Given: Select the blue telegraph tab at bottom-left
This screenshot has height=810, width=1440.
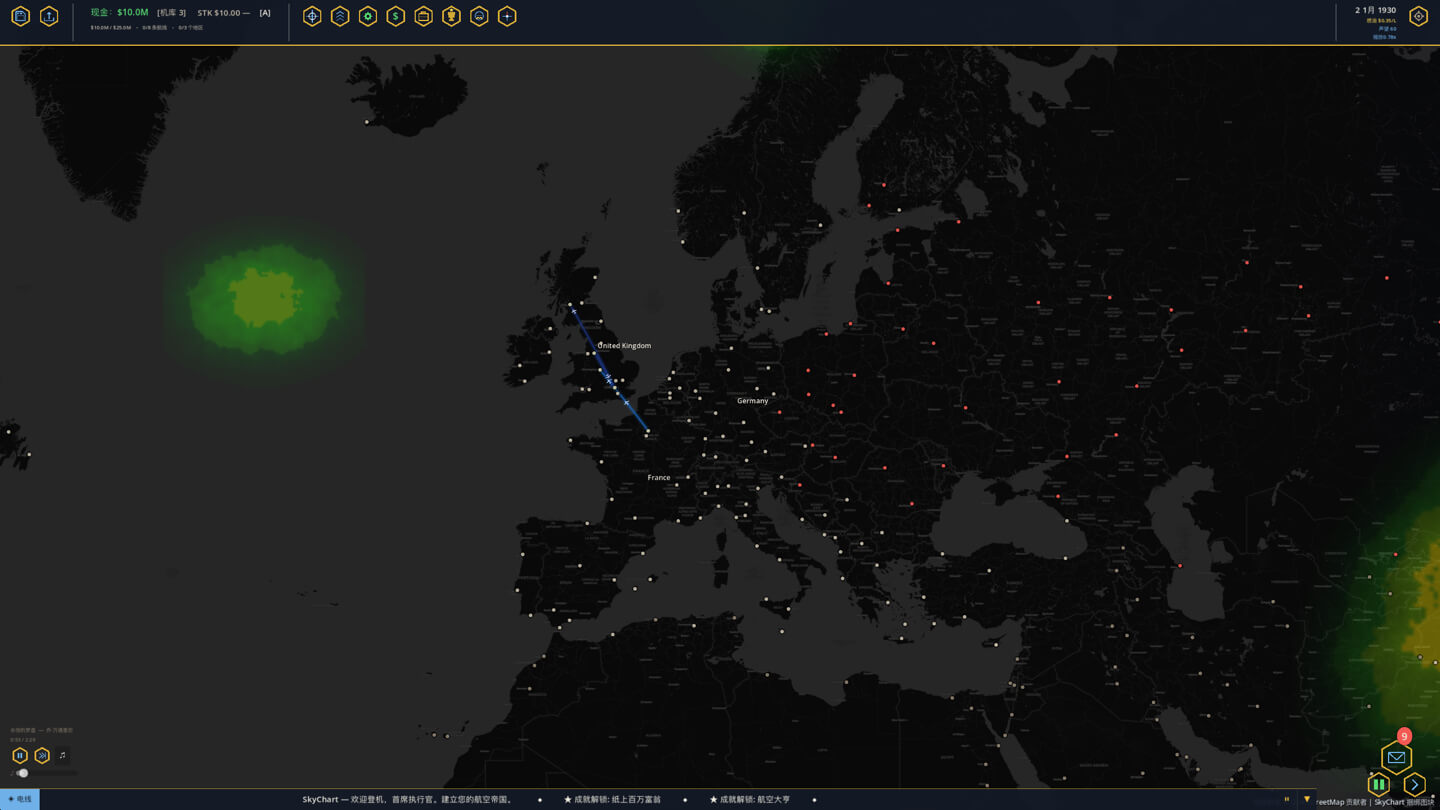Looking at the screenshot, I should [20, 799].
